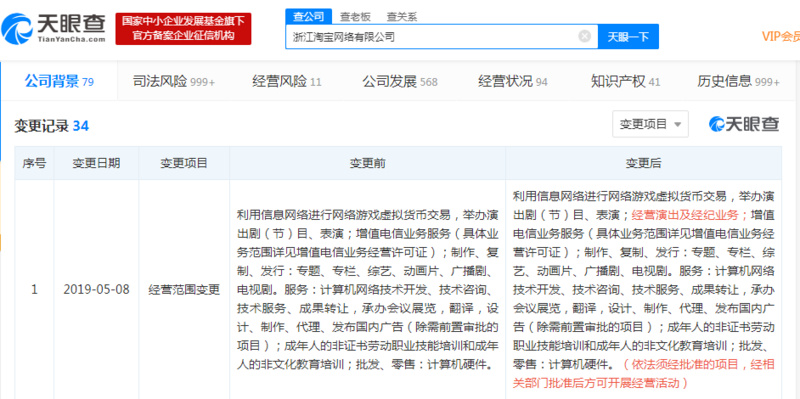Click the red text 经营演出及经纪业务
This screenshot has width=800, height=399.
pos(685,215)
